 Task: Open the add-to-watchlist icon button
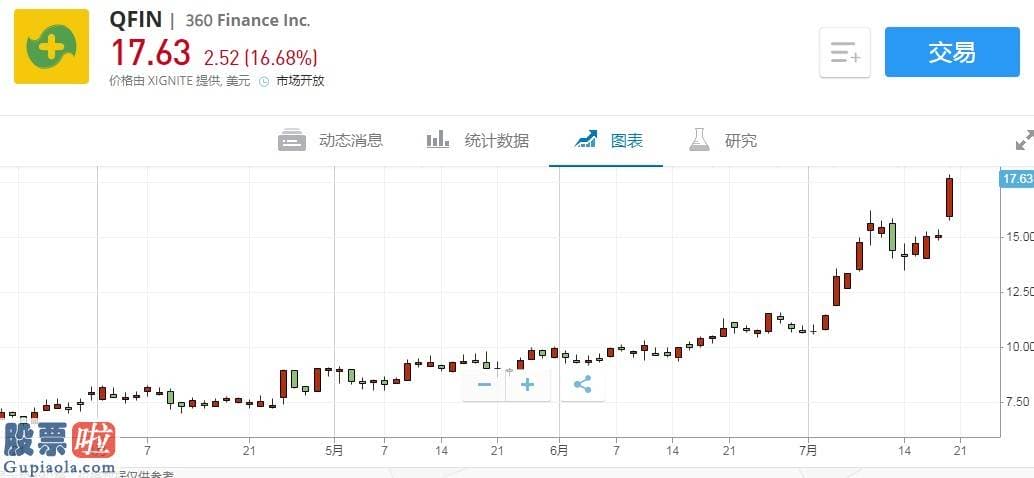[x=845, y=52]
